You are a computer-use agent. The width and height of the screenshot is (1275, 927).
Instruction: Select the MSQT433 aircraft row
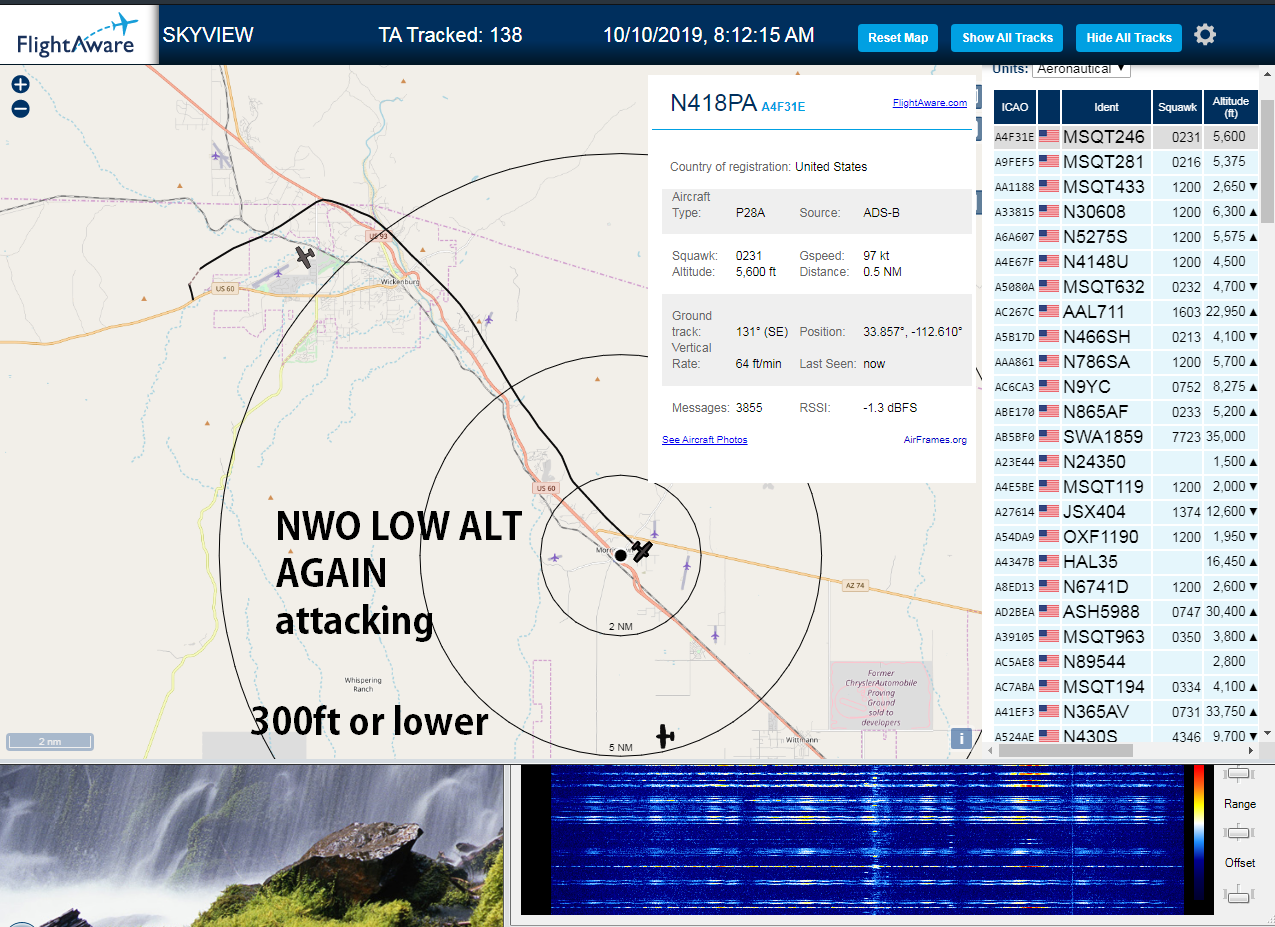click(1126, 186)
